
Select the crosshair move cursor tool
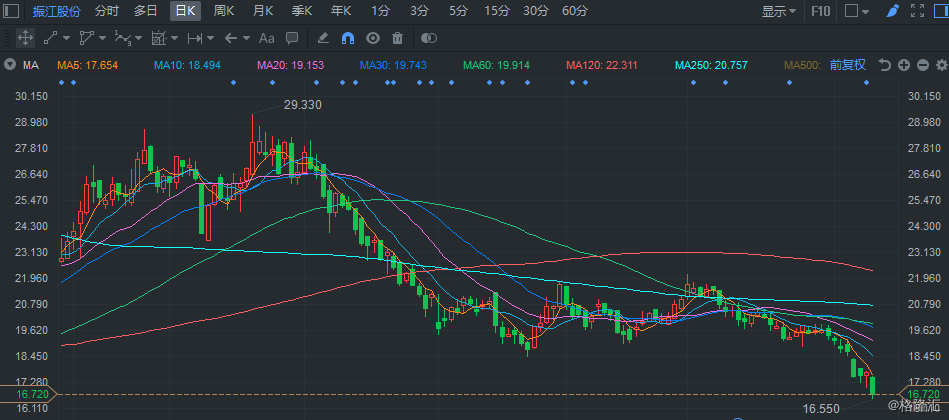(x=27, y=38)
